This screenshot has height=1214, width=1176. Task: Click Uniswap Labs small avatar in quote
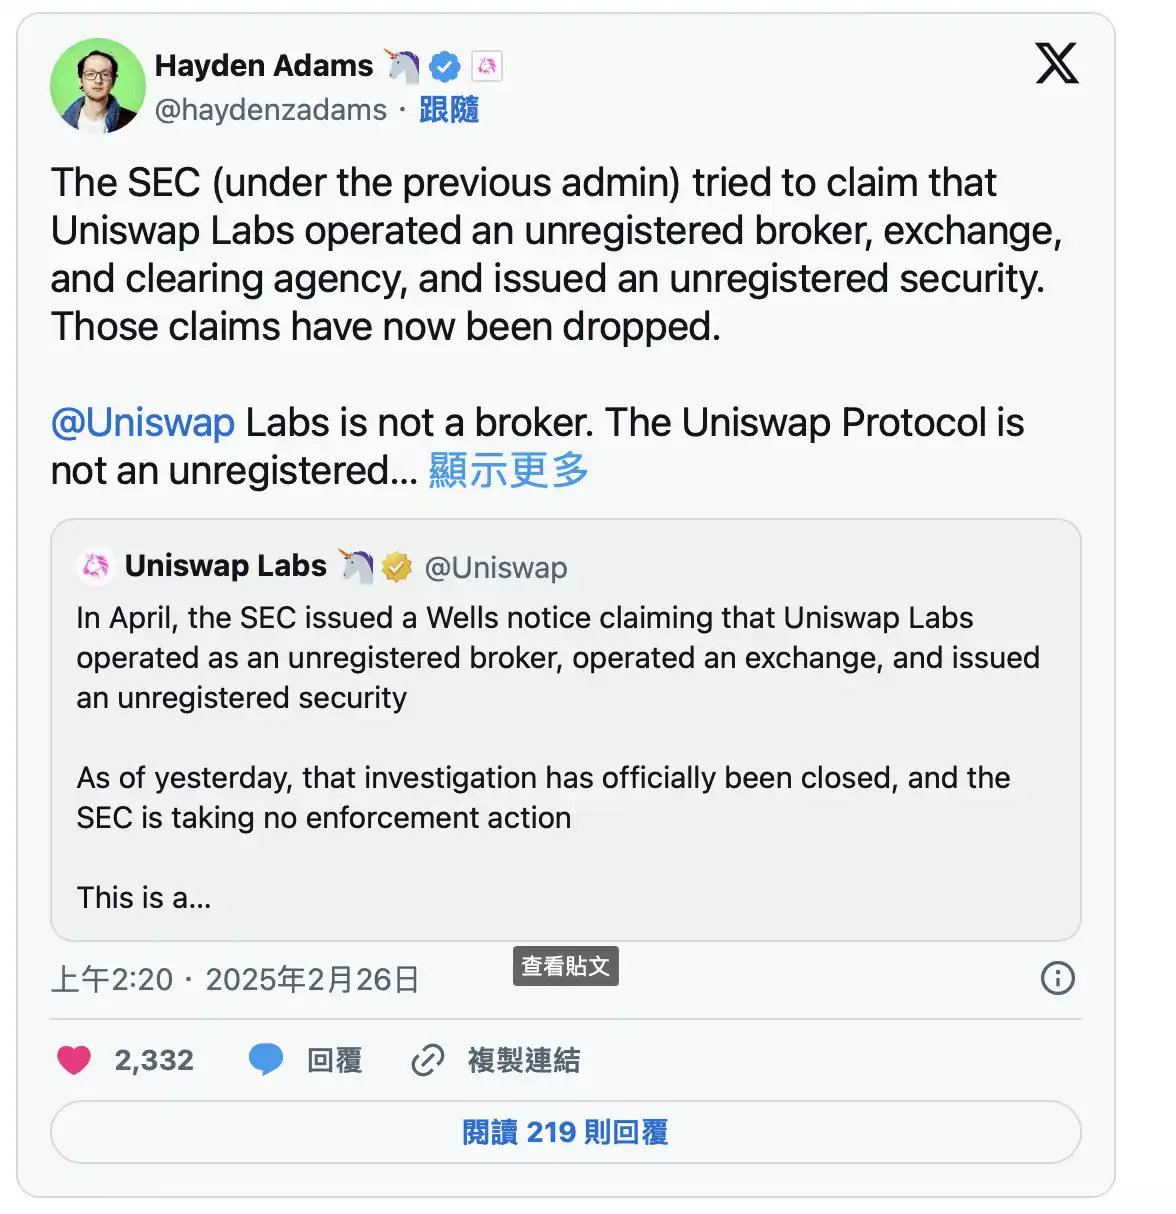click(95, 567)
